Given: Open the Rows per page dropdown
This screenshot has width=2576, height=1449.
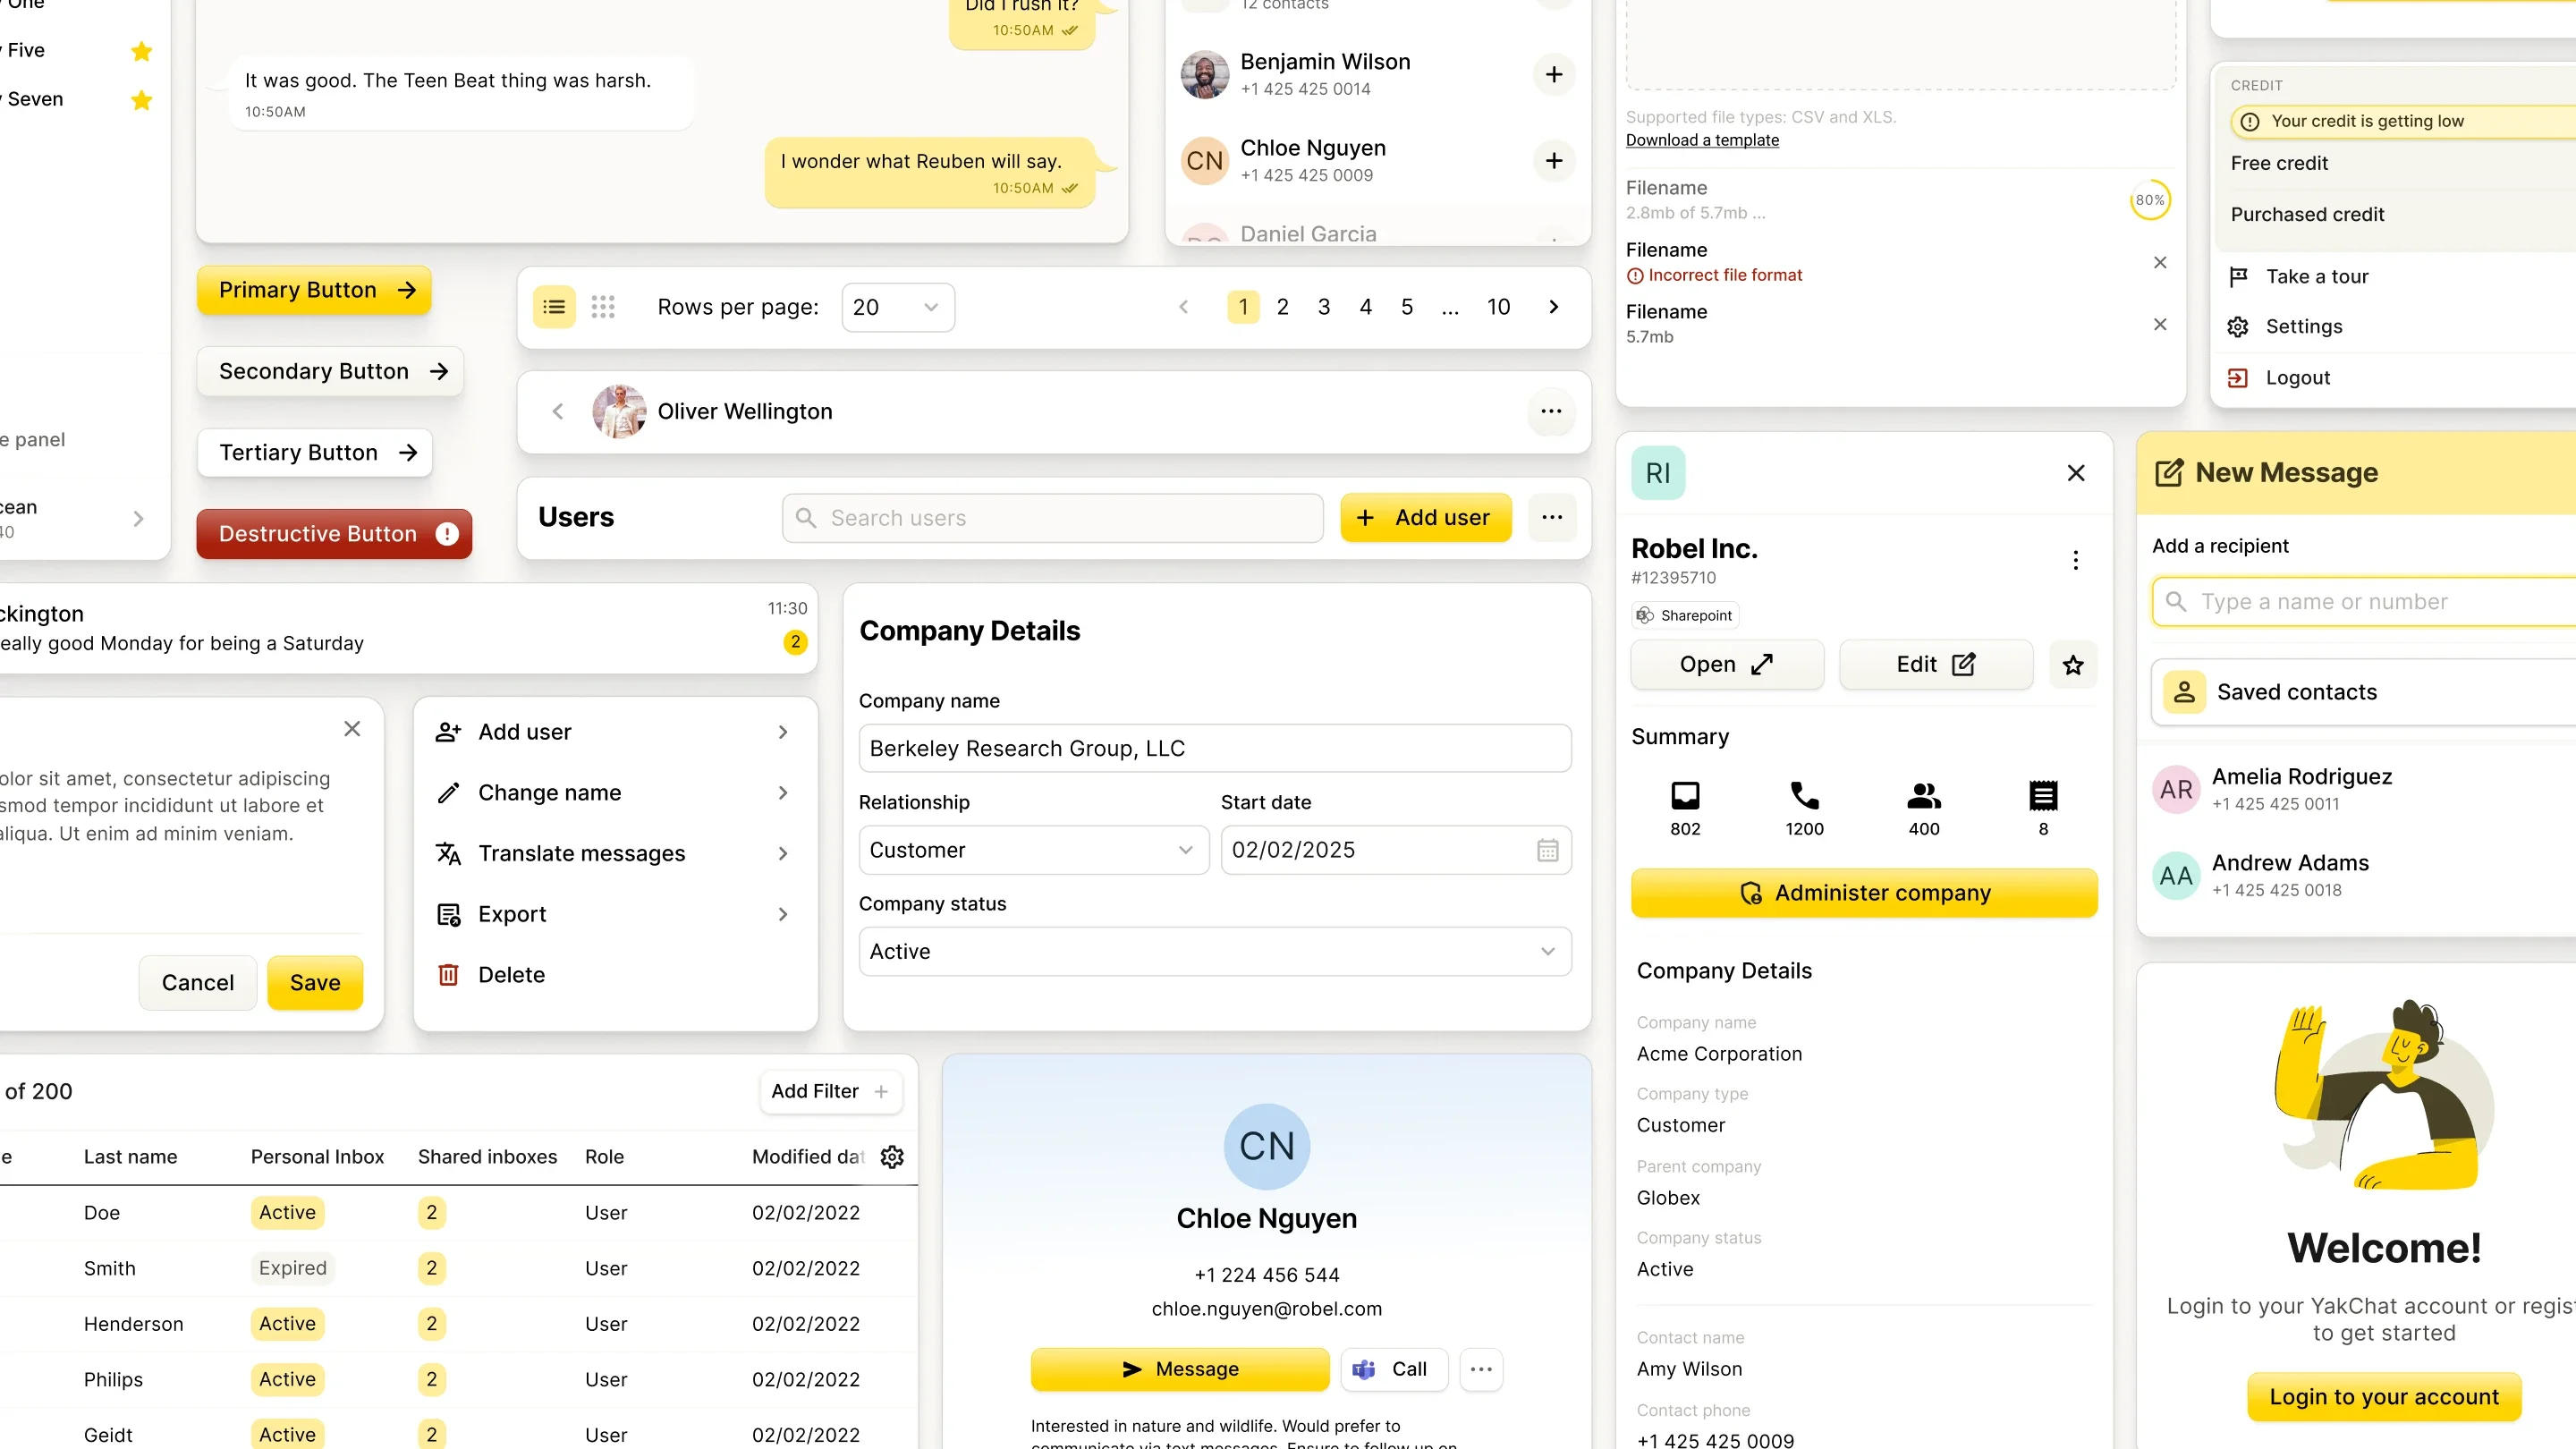Looking at the screenshot, I should pyautogui.click(x=896, y=307).
